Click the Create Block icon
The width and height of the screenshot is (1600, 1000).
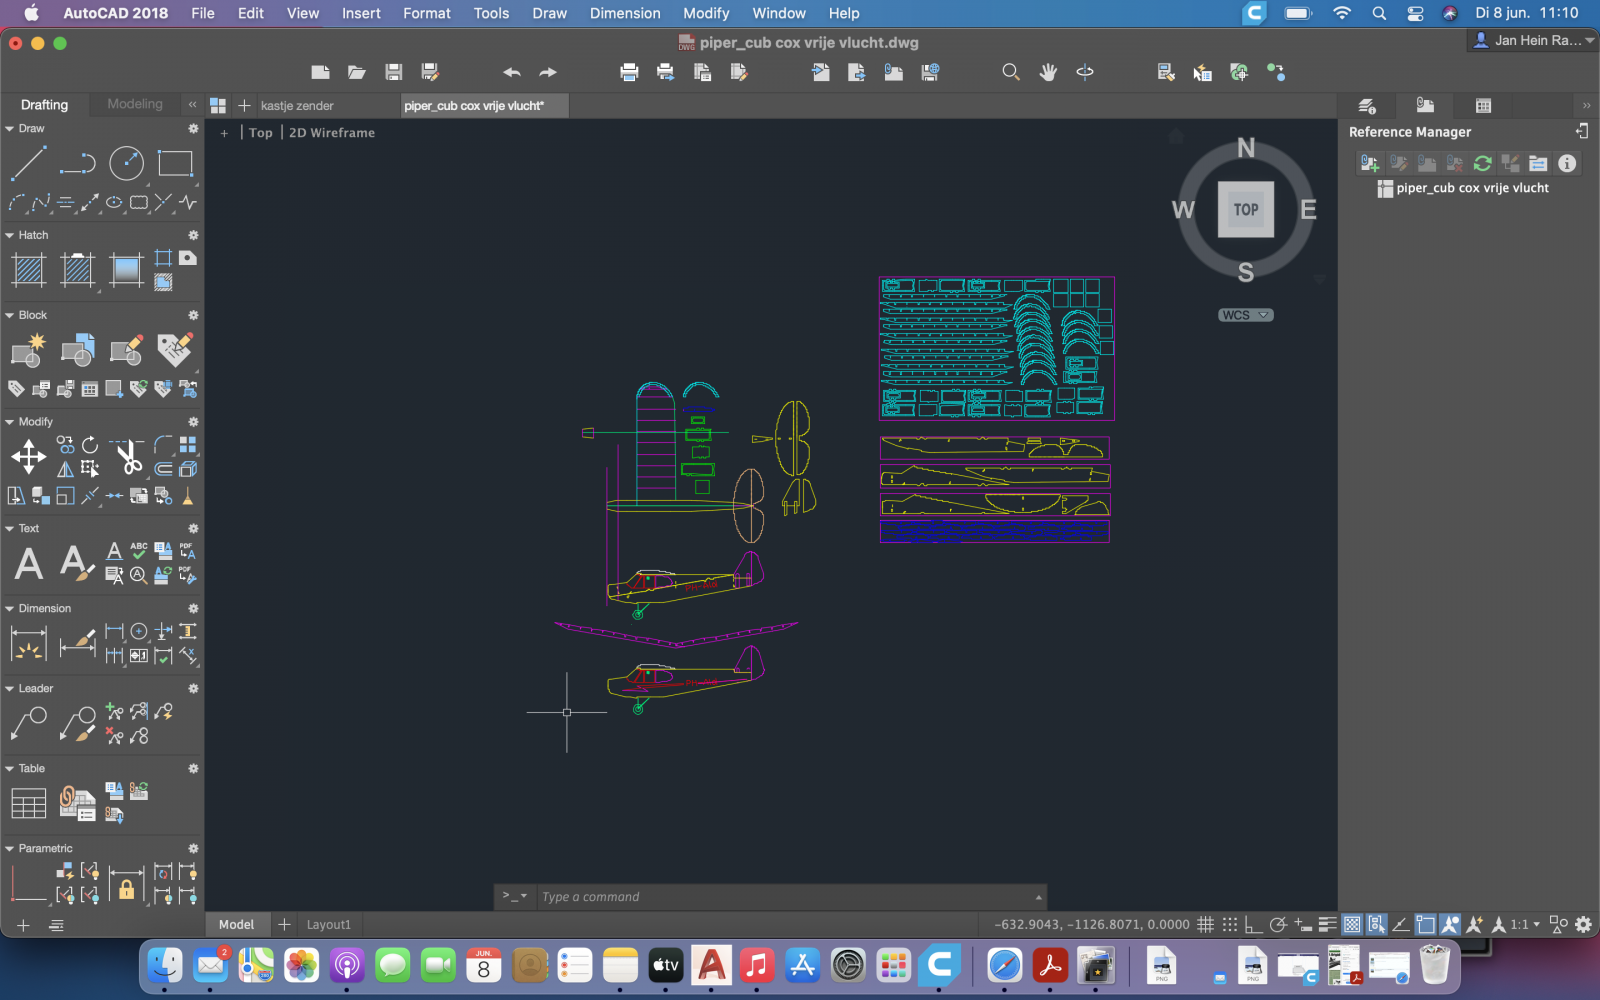[28, 351]
